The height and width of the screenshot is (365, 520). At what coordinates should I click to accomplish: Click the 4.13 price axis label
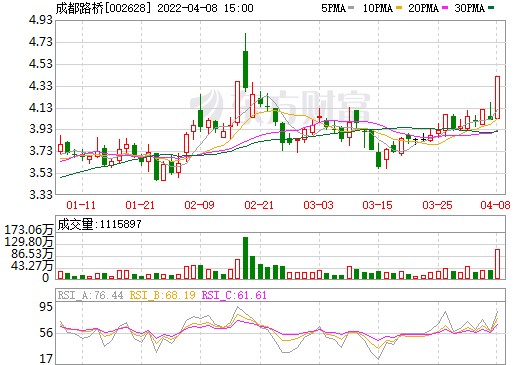41,108
